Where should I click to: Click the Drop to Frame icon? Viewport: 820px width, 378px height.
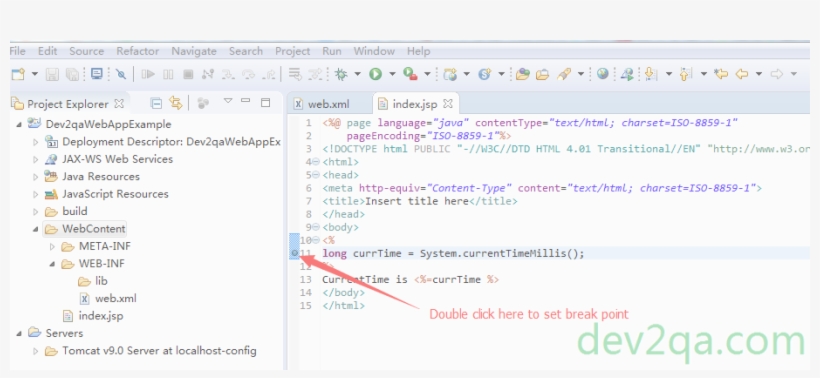point(295,74)
